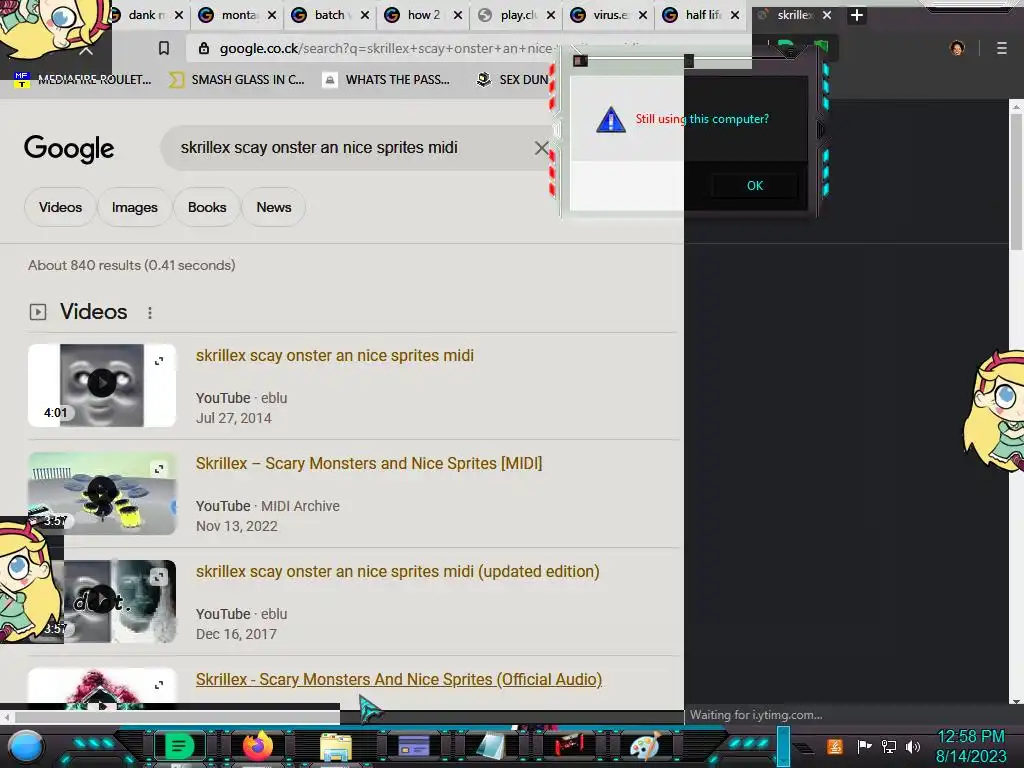Click the bookmark page icon

(164, 48)
